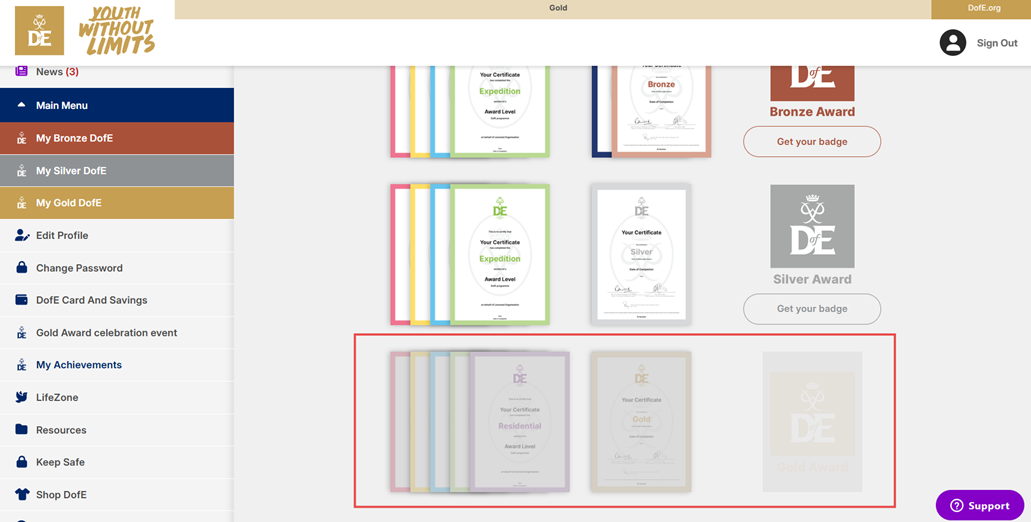Get your badge for Bronze Award
The image size is (1031, 522).
[811, 142]
